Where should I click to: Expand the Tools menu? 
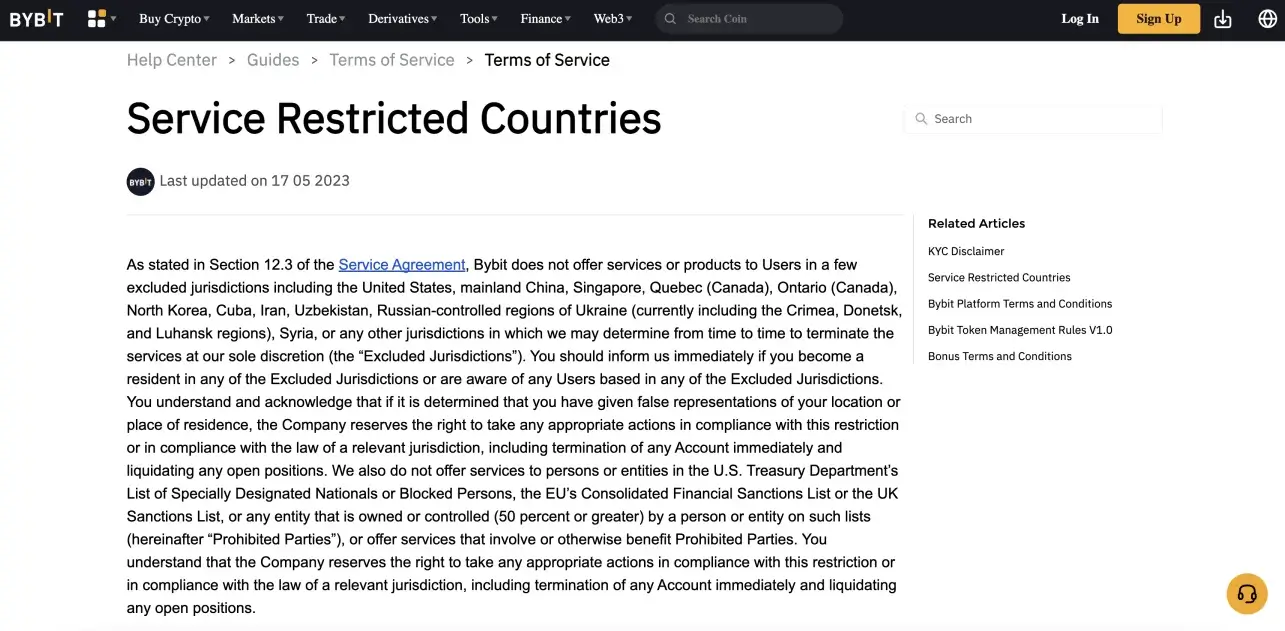(474, 18)
